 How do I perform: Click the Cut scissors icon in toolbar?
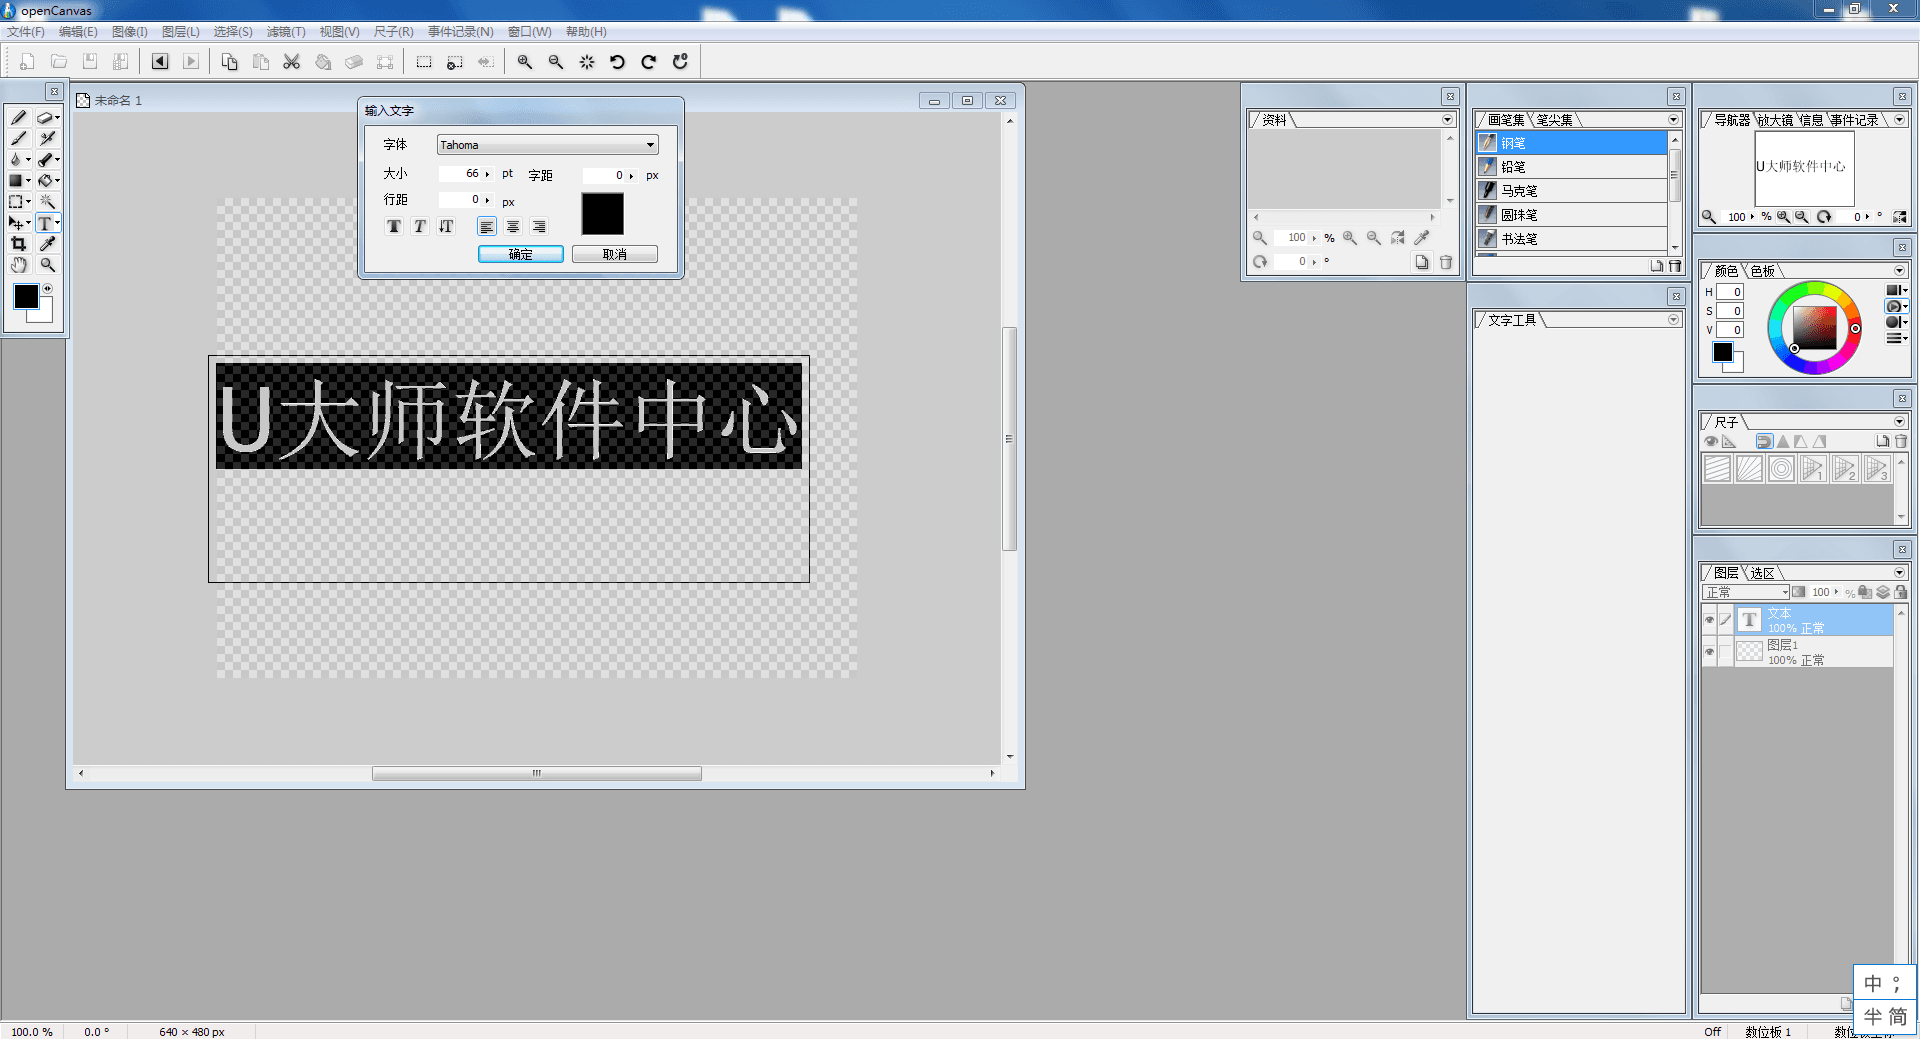click(291, 62)
